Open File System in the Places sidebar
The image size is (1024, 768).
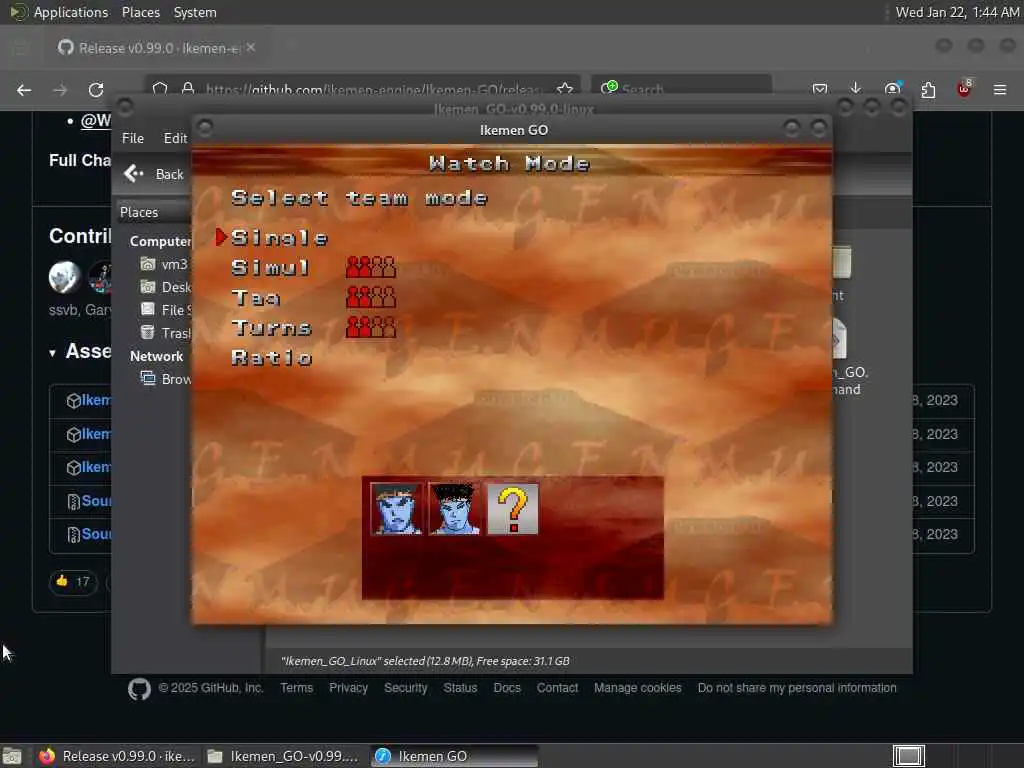pos(165,310)
